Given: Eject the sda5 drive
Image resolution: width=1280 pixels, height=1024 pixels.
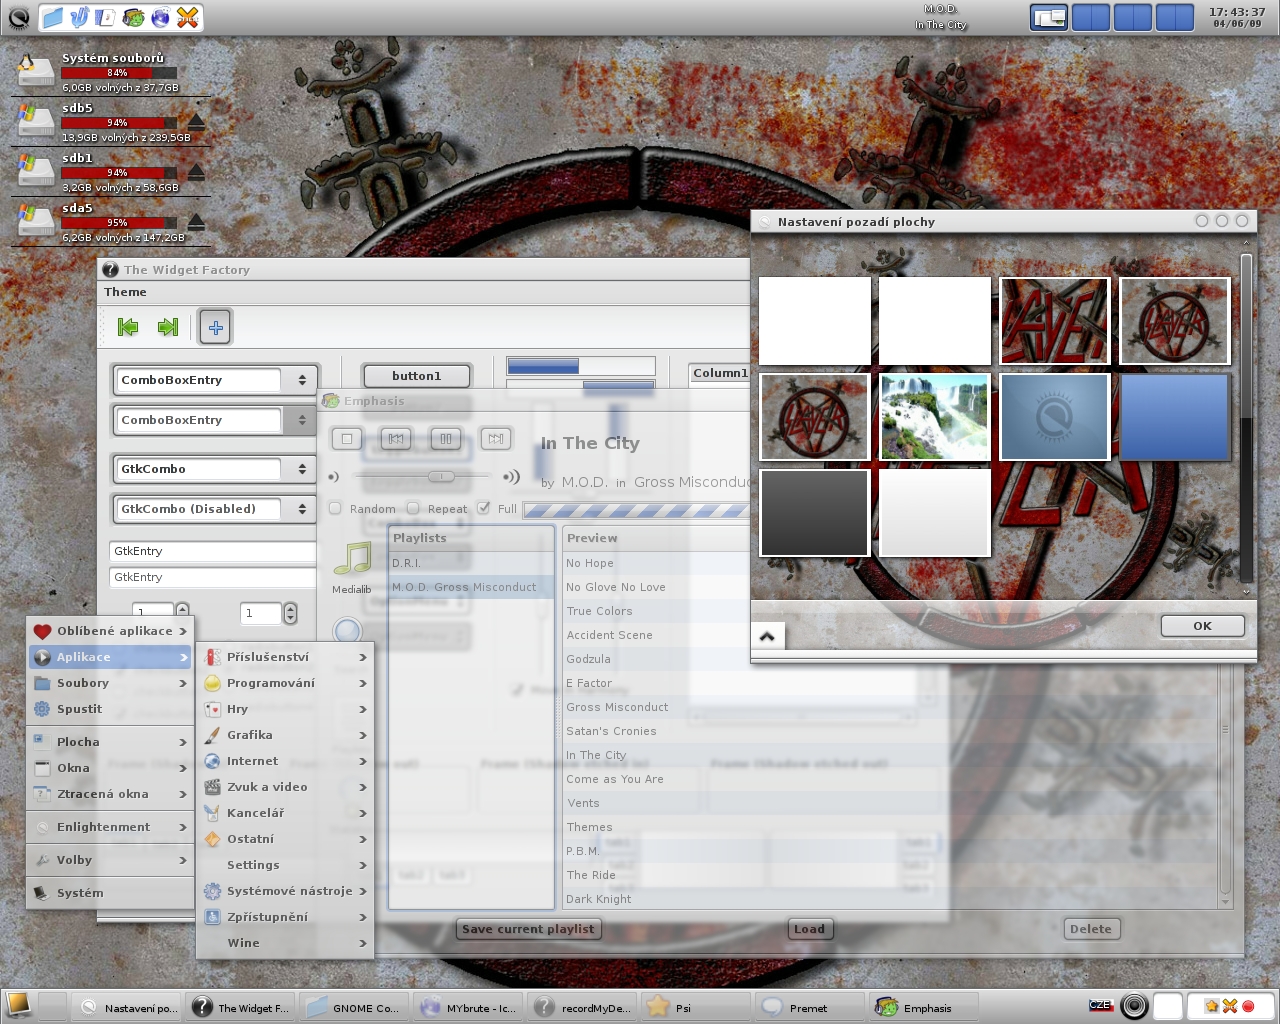Looking at the screenshot, I should tap(197, 222).
